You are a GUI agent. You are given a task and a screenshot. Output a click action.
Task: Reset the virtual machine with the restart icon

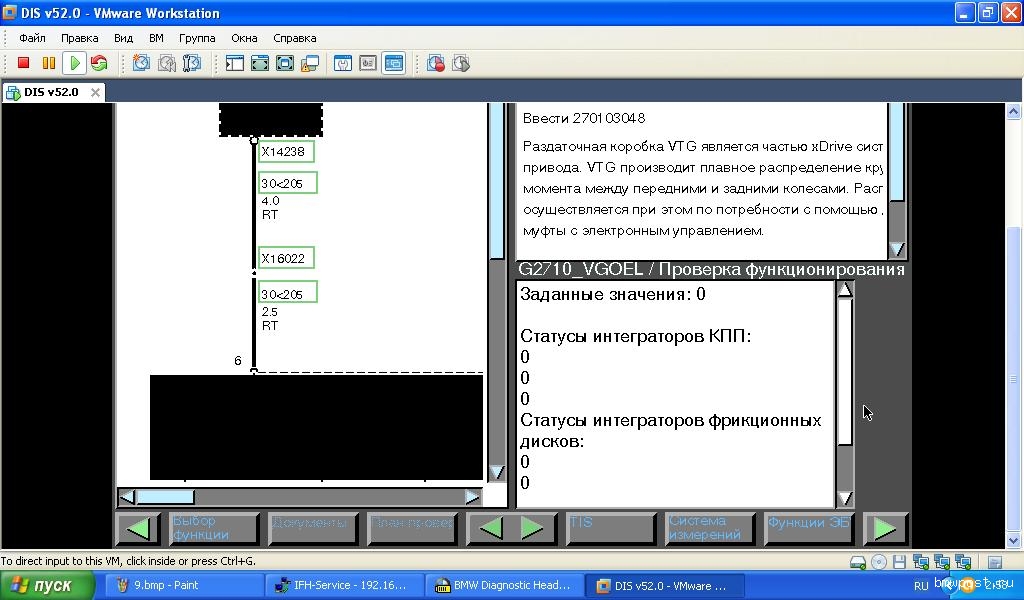pos(99,63)
